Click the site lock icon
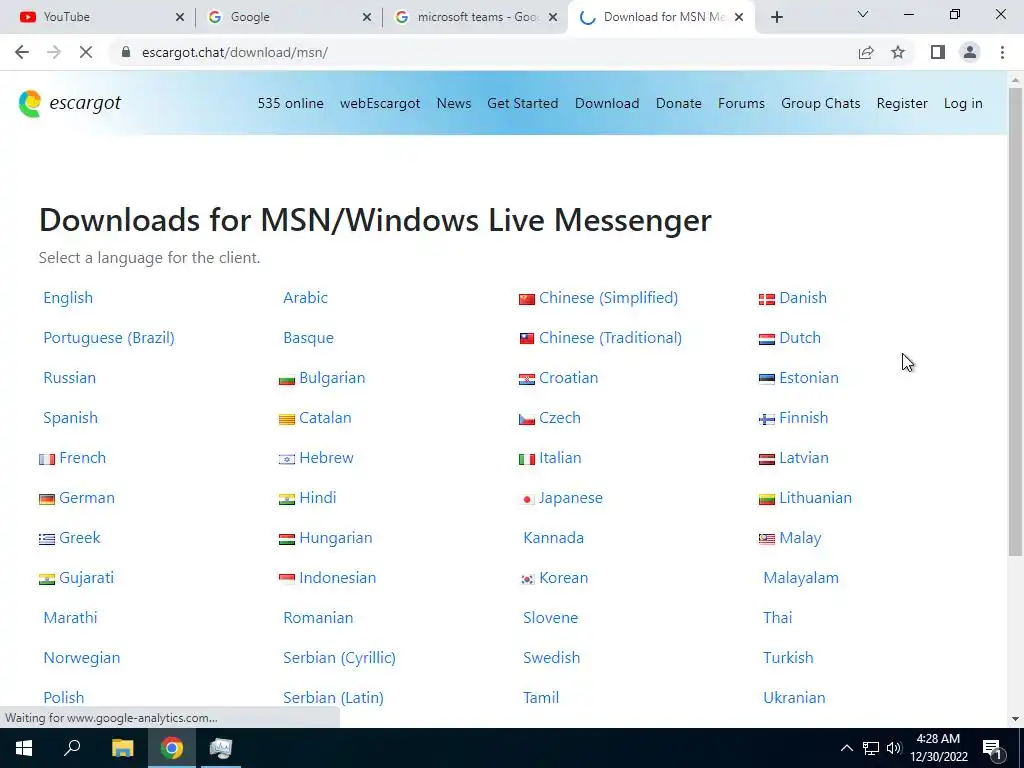The width and height of the screenshot is (1024, 768). pos(126,52)
